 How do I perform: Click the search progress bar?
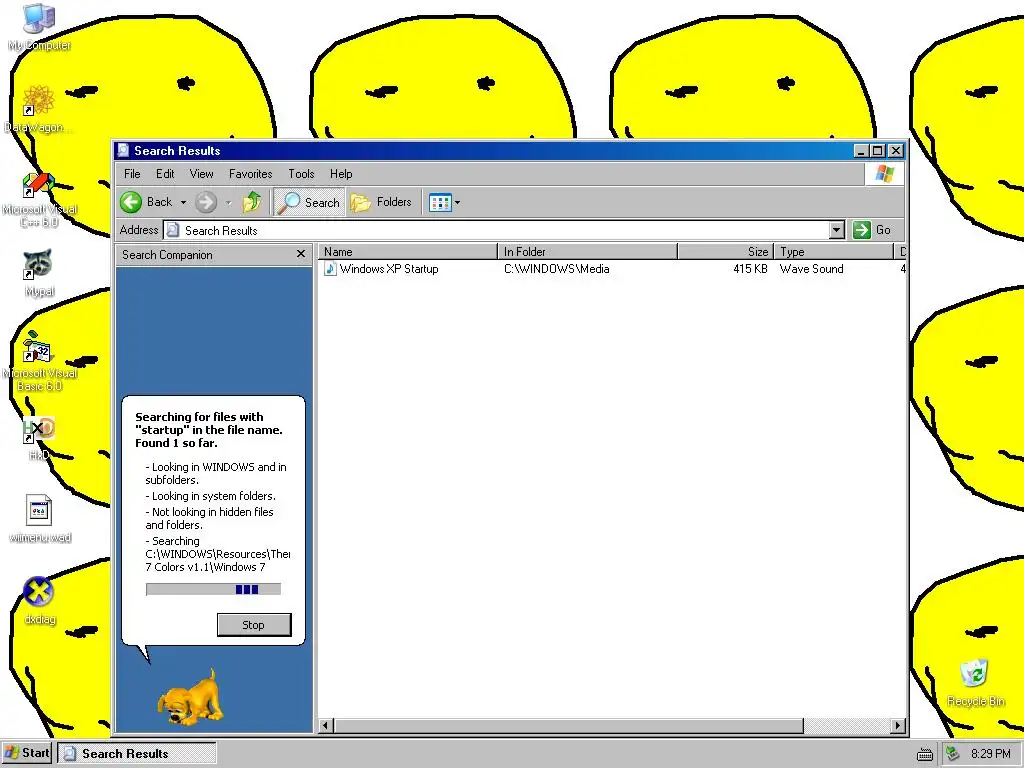pyautogui.click(x=213, y=589)
